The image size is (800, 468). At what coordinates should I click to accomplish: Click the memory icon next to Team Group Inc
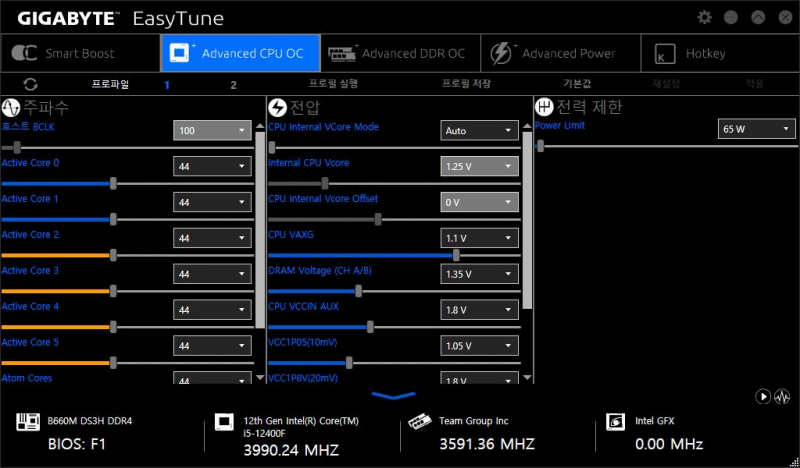[420, 423]
